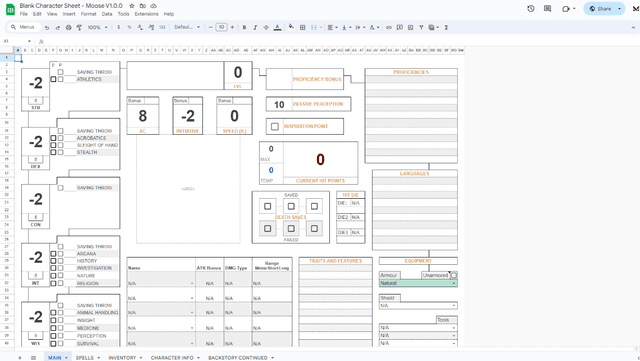Tick first Failed death save box
Screen dimensions: 640x361
[267, 228]
